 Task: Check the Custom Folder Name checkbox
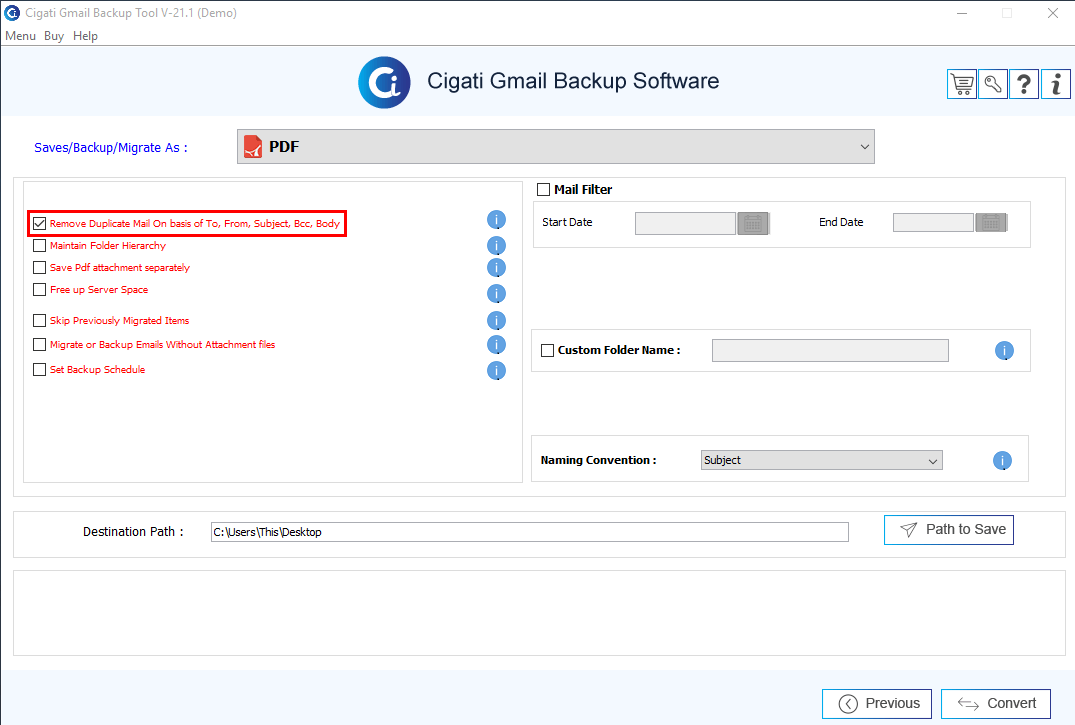coord(548,350)
